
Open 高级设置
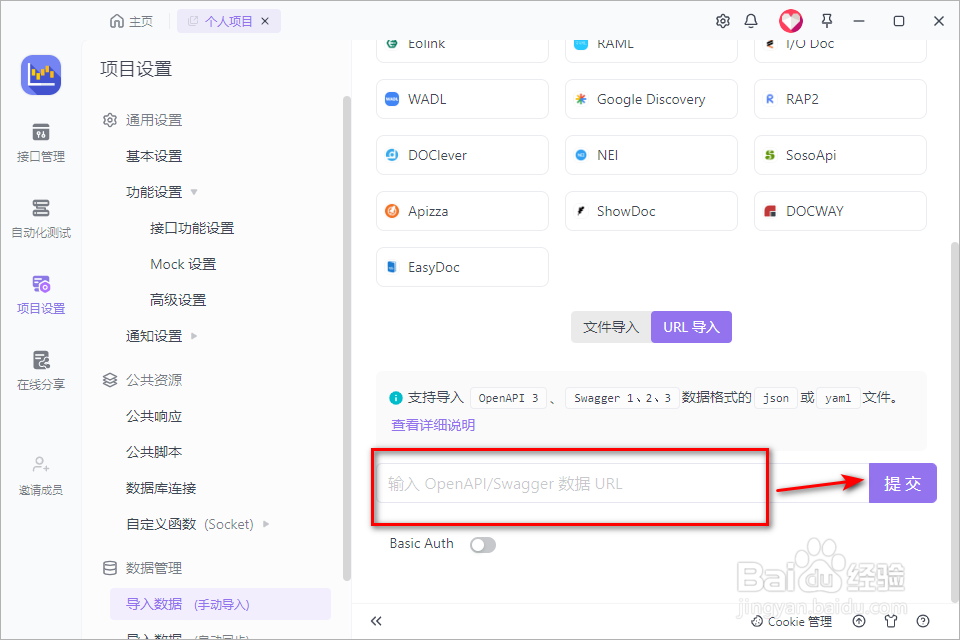pyautogui.click(x=178, y=300)
